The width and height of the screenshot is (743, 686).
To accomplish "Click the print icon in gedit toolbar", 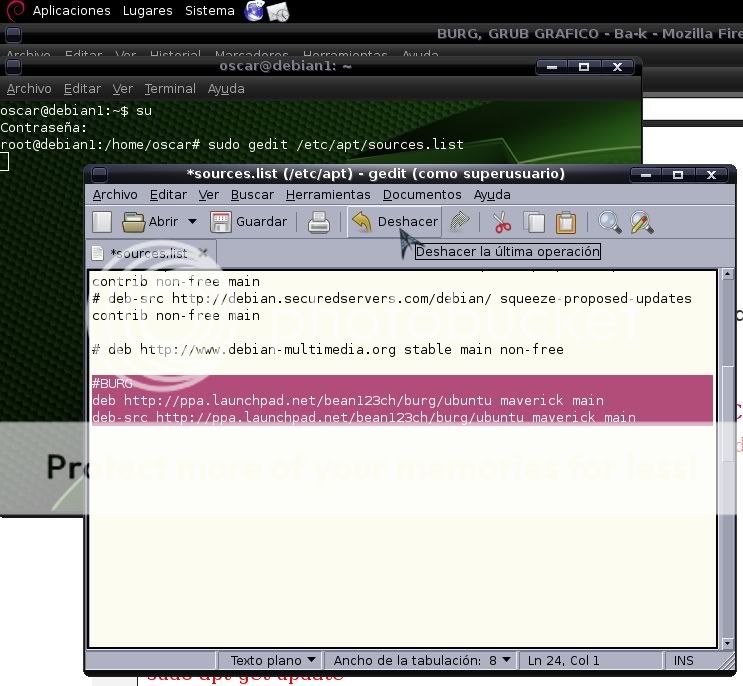I will [319, 222].
